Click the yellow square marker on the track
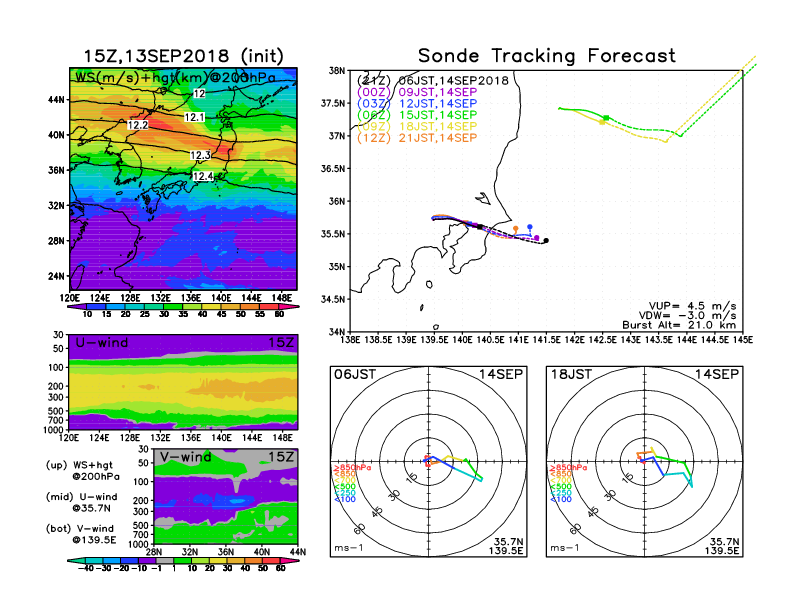This screenshot has height=612, width=792. (602, 122)
